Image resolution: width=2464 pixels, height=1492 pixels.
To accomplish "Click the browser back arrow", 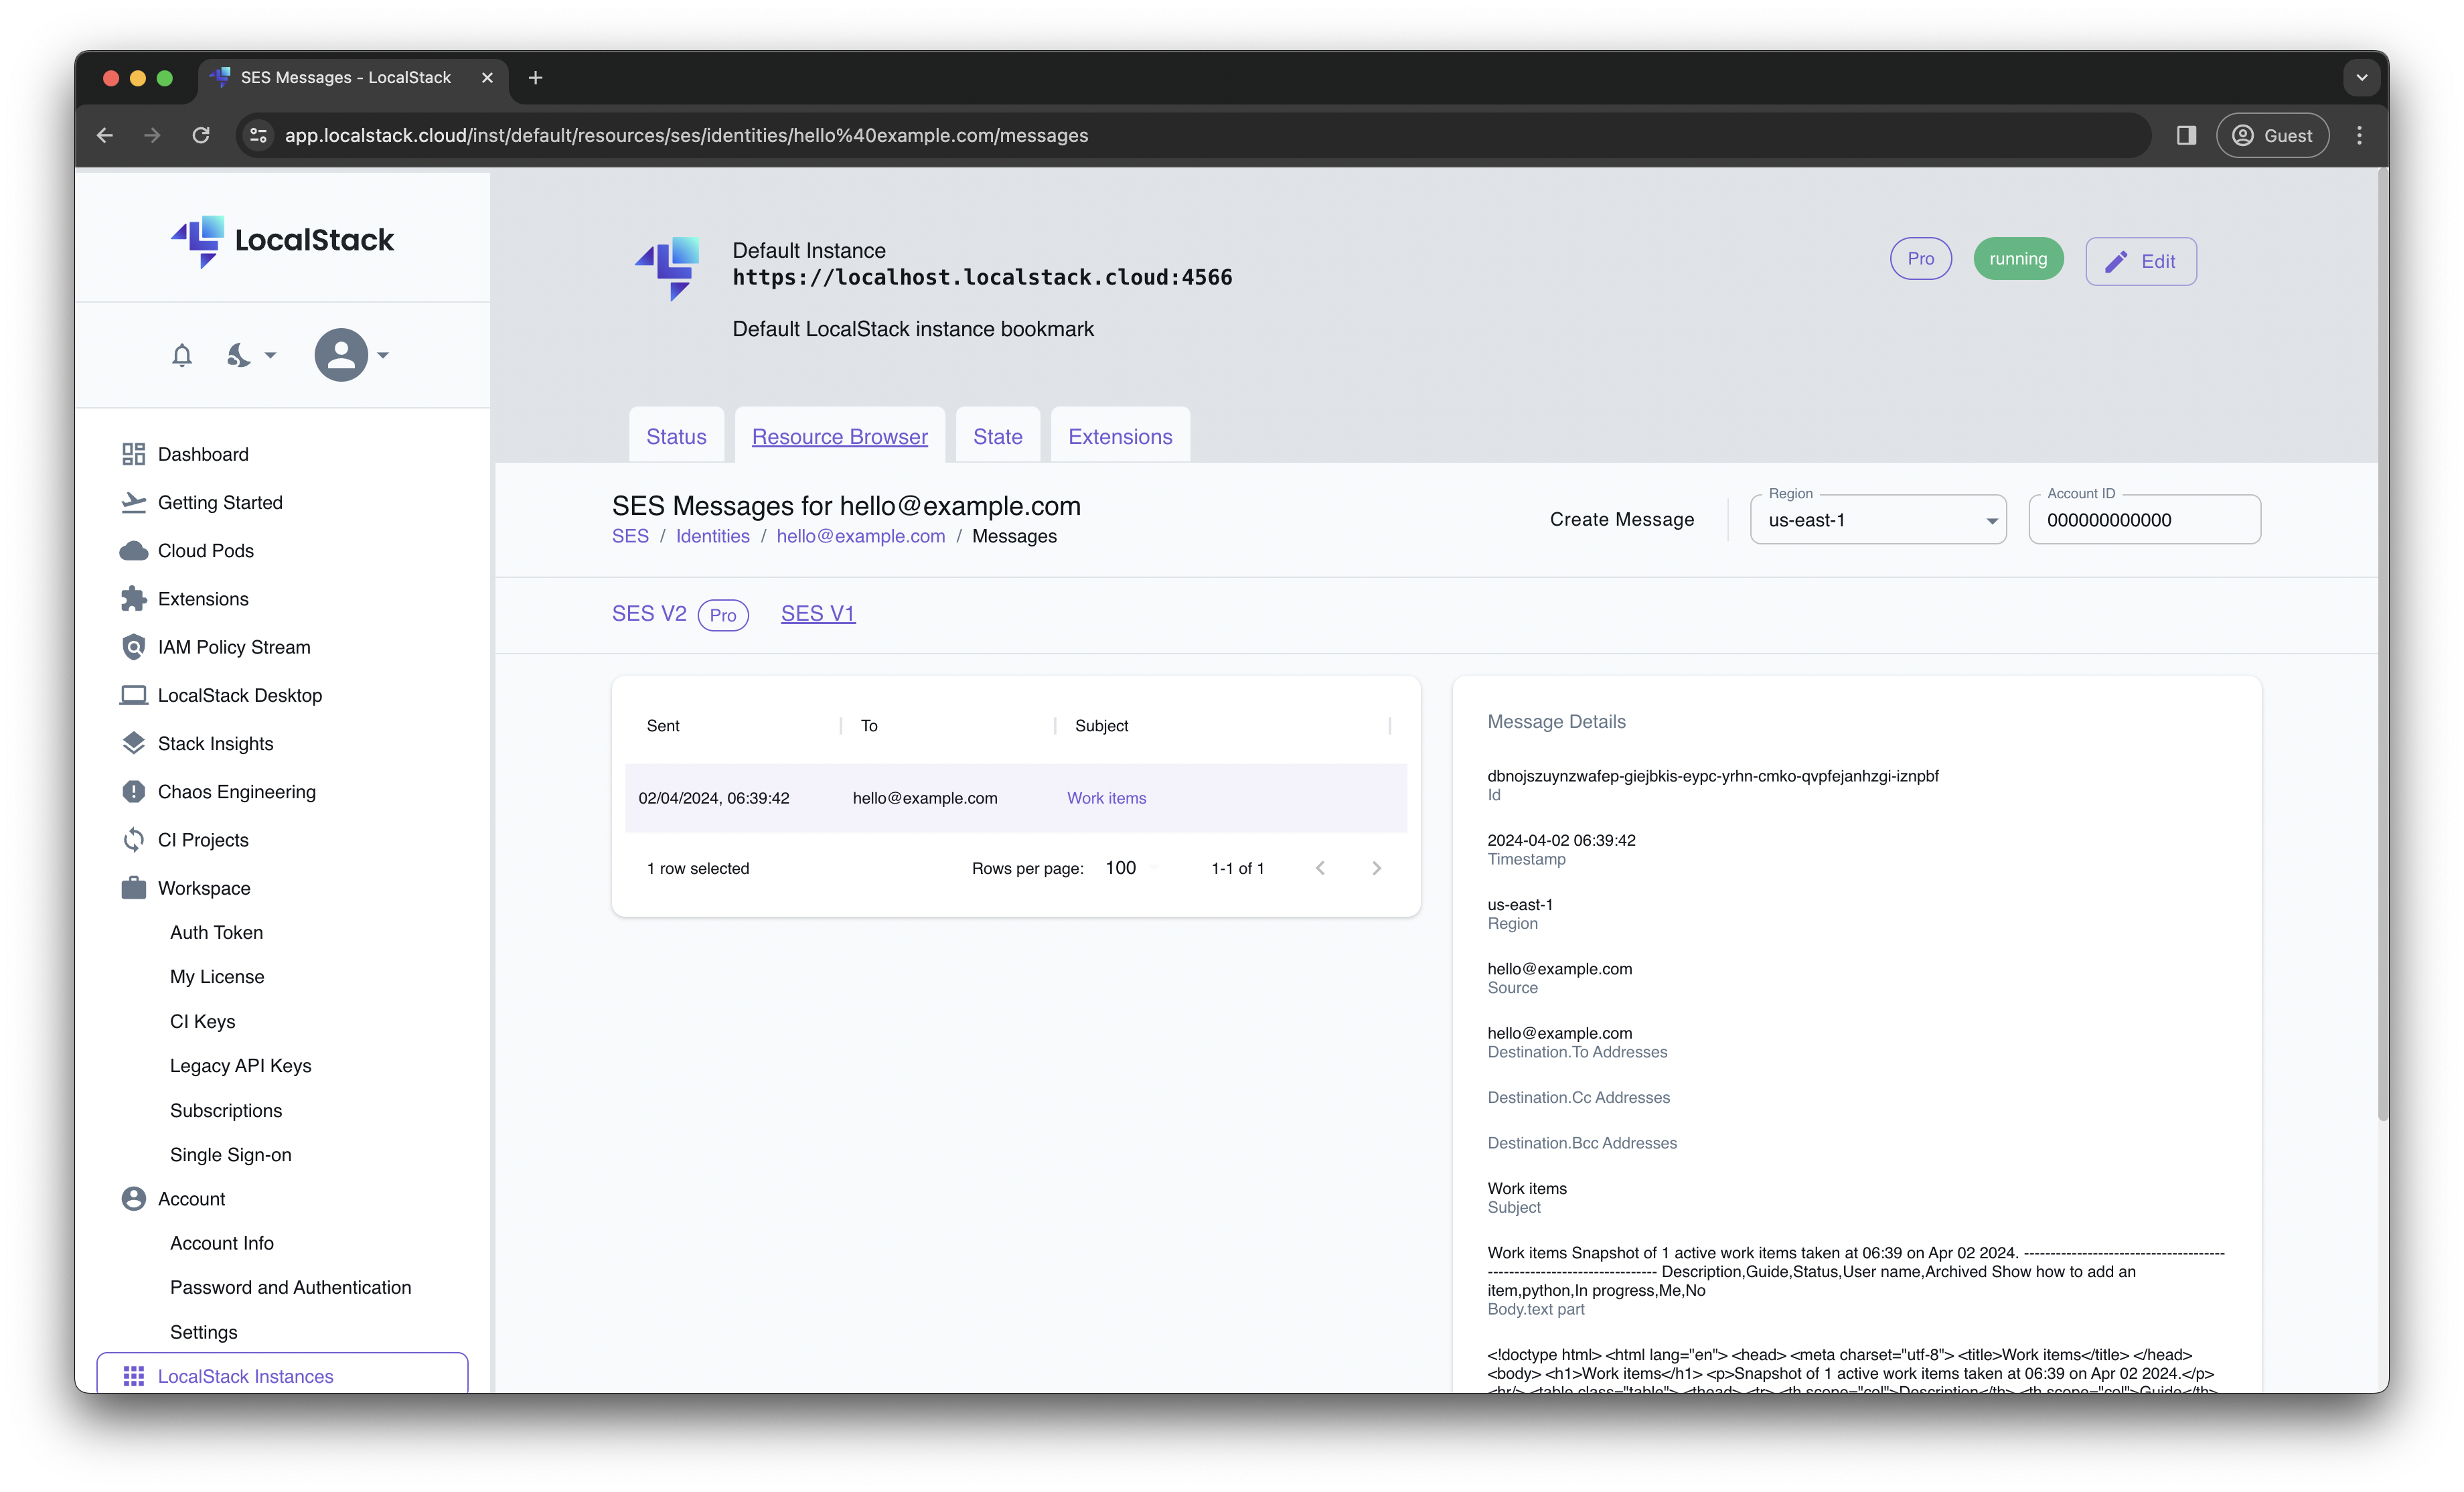I will coord(105,135).
